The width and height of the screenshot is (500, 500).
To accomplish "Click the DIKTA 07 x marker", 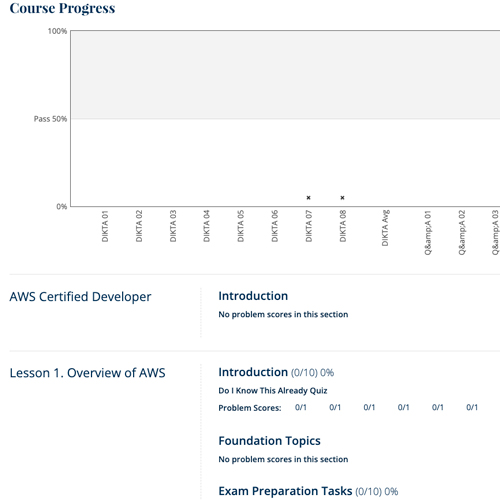I will 308,198.
